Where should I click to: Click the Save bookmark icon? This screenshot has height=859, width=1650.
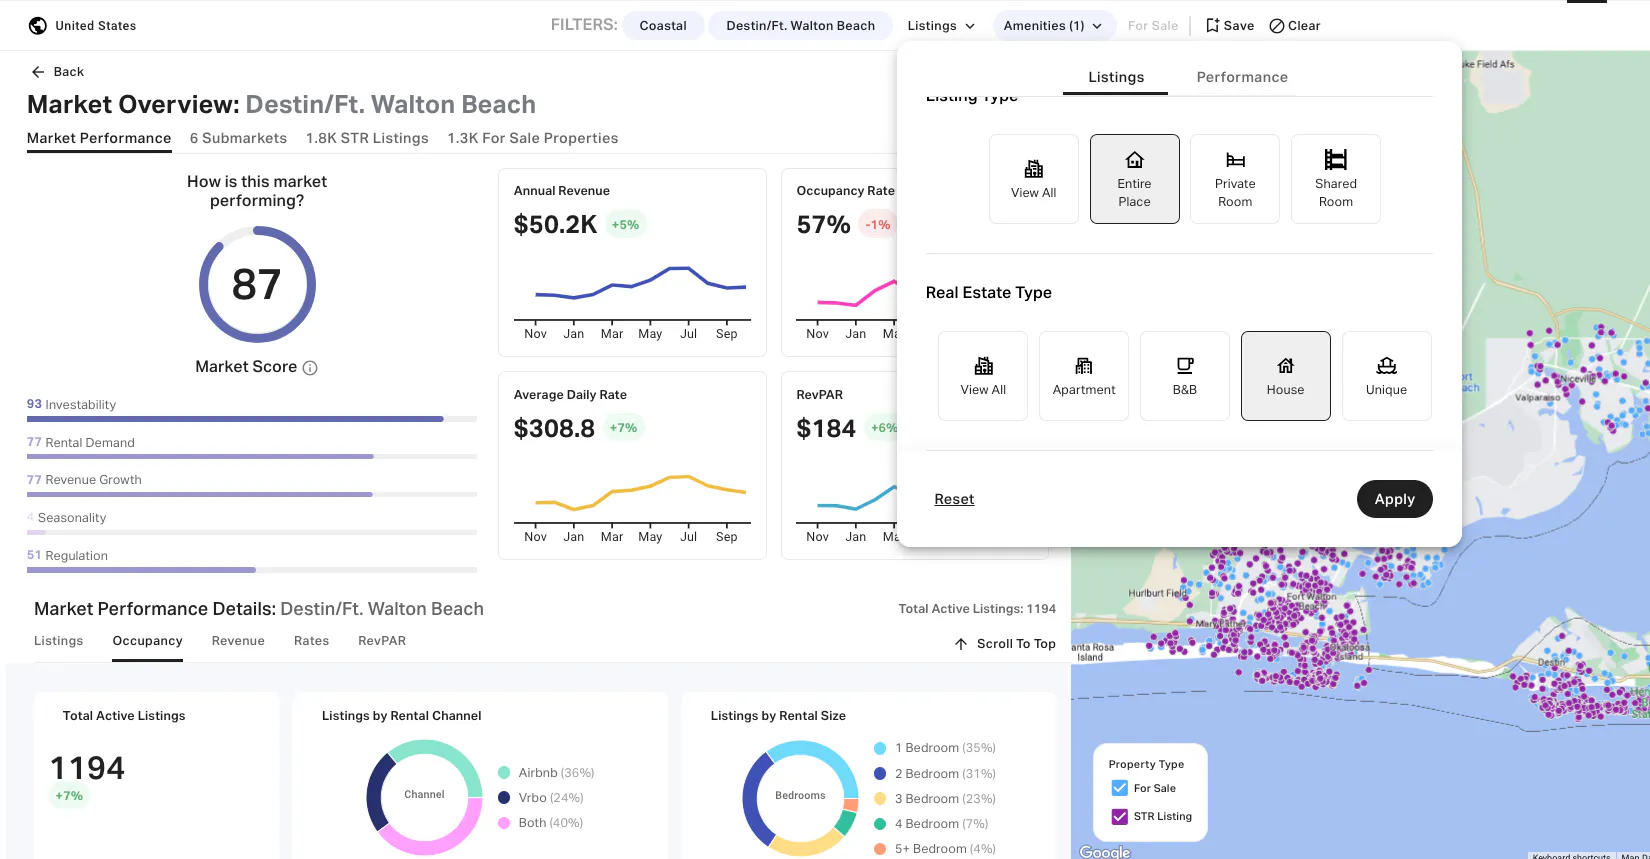1212,26
